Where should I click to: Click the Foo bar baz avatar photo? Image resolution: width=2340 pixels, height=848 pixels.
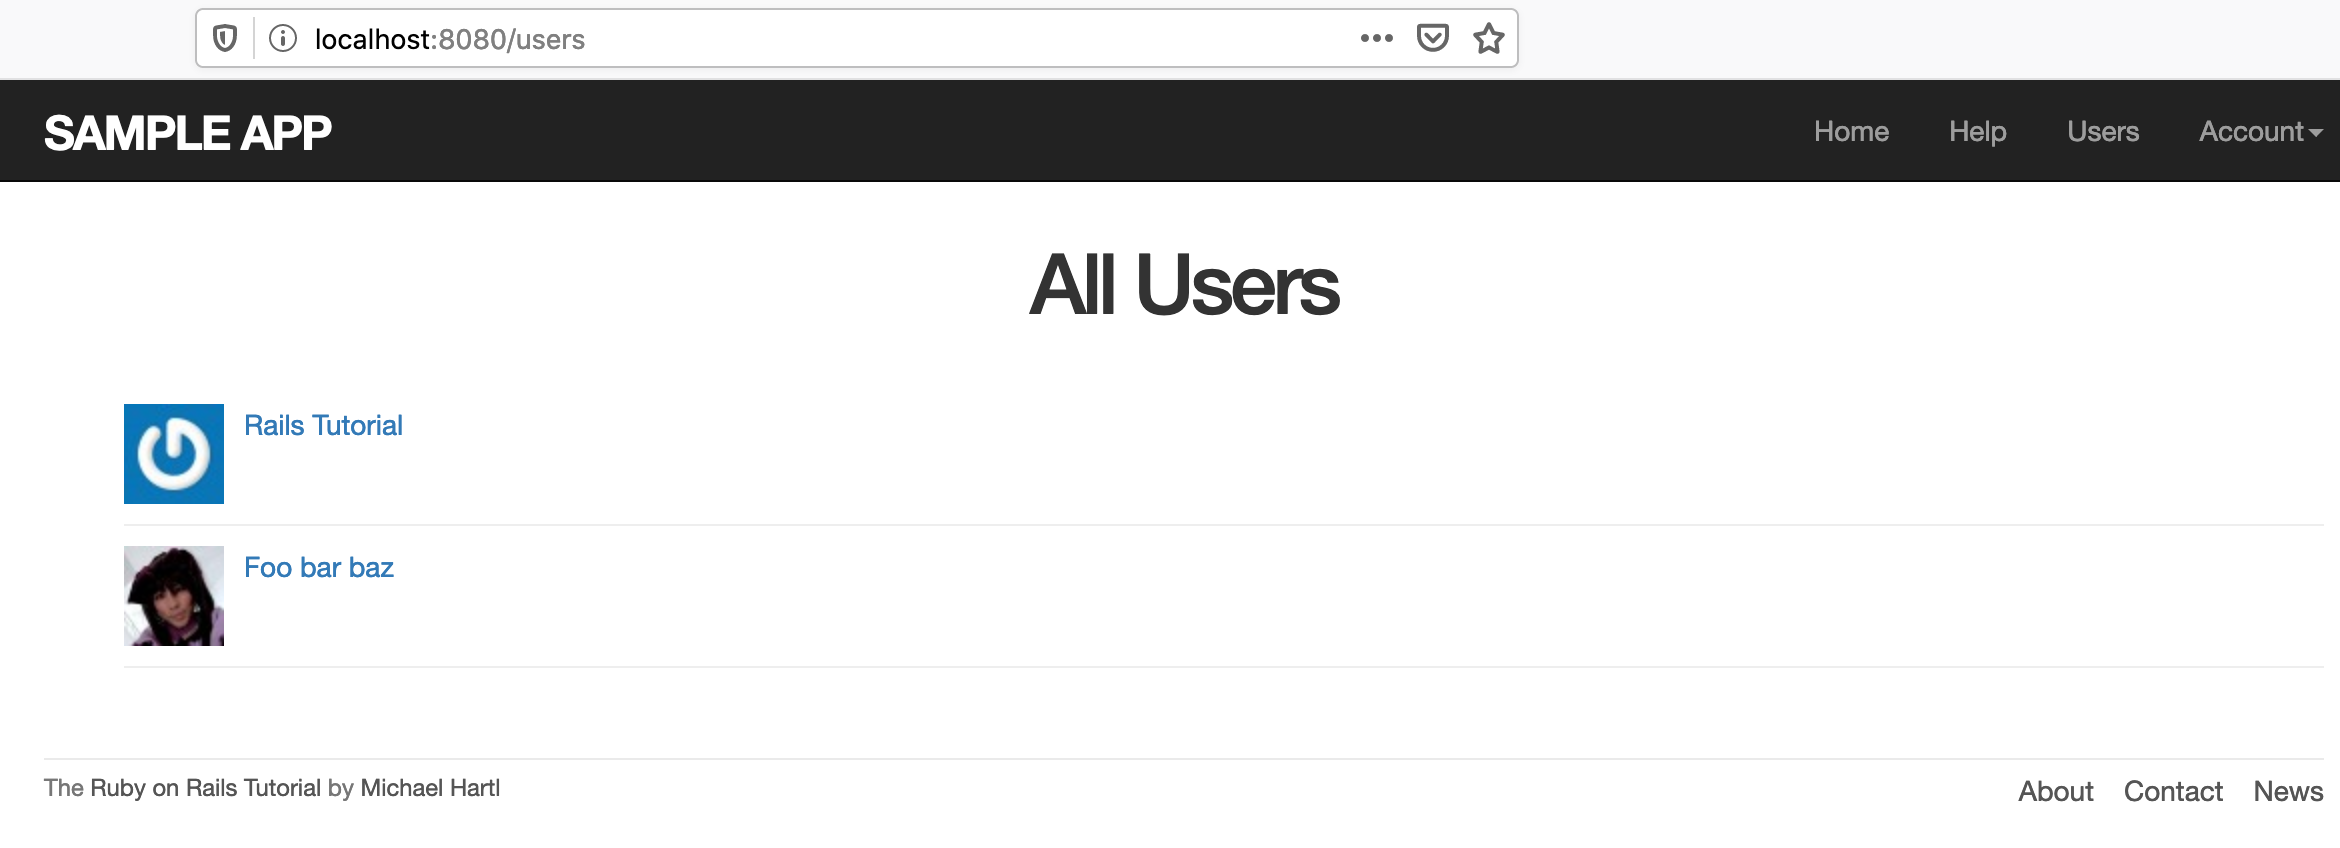coord(174,596)
